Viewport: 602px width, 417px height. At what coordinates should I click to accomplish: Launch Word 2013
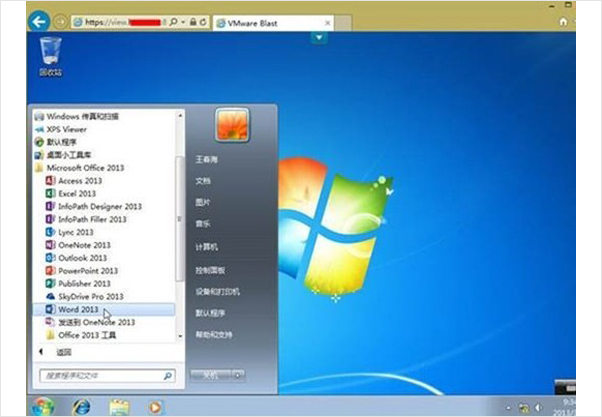click(x=104, y=309)
